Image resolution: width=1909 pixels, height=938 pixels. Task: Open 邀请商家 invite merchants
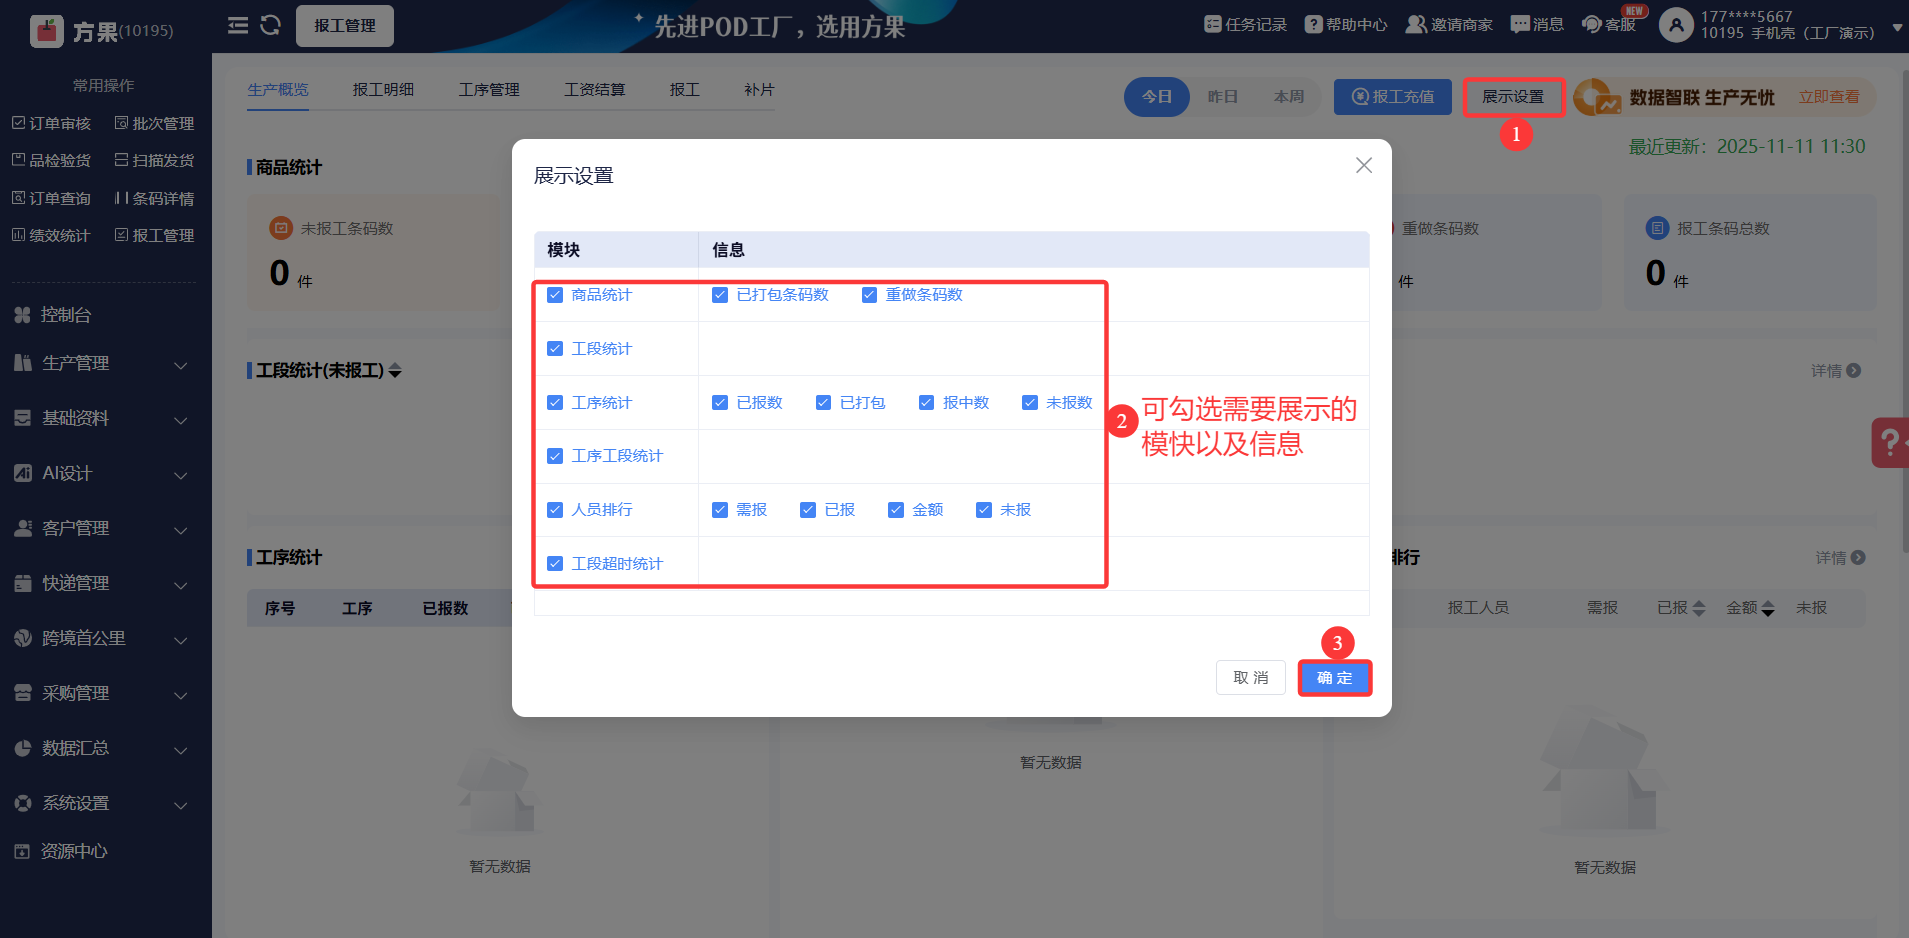(1449, 25)
